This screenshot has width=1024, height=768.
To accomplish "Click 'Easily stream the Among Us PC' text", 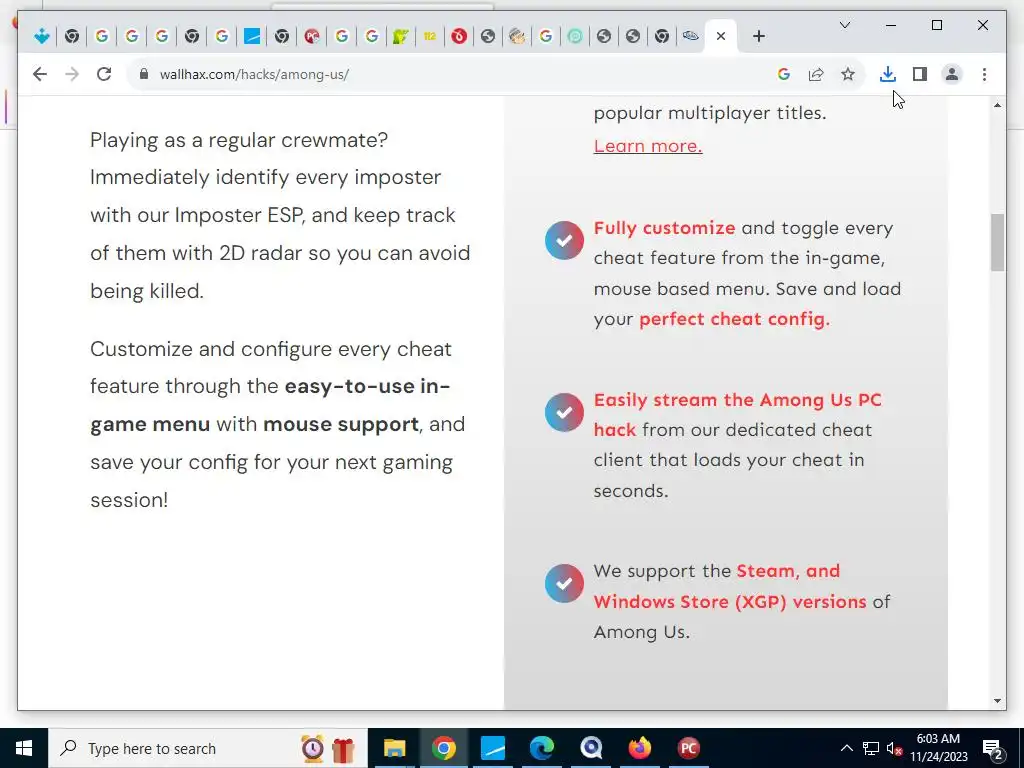I will point(737,400).
